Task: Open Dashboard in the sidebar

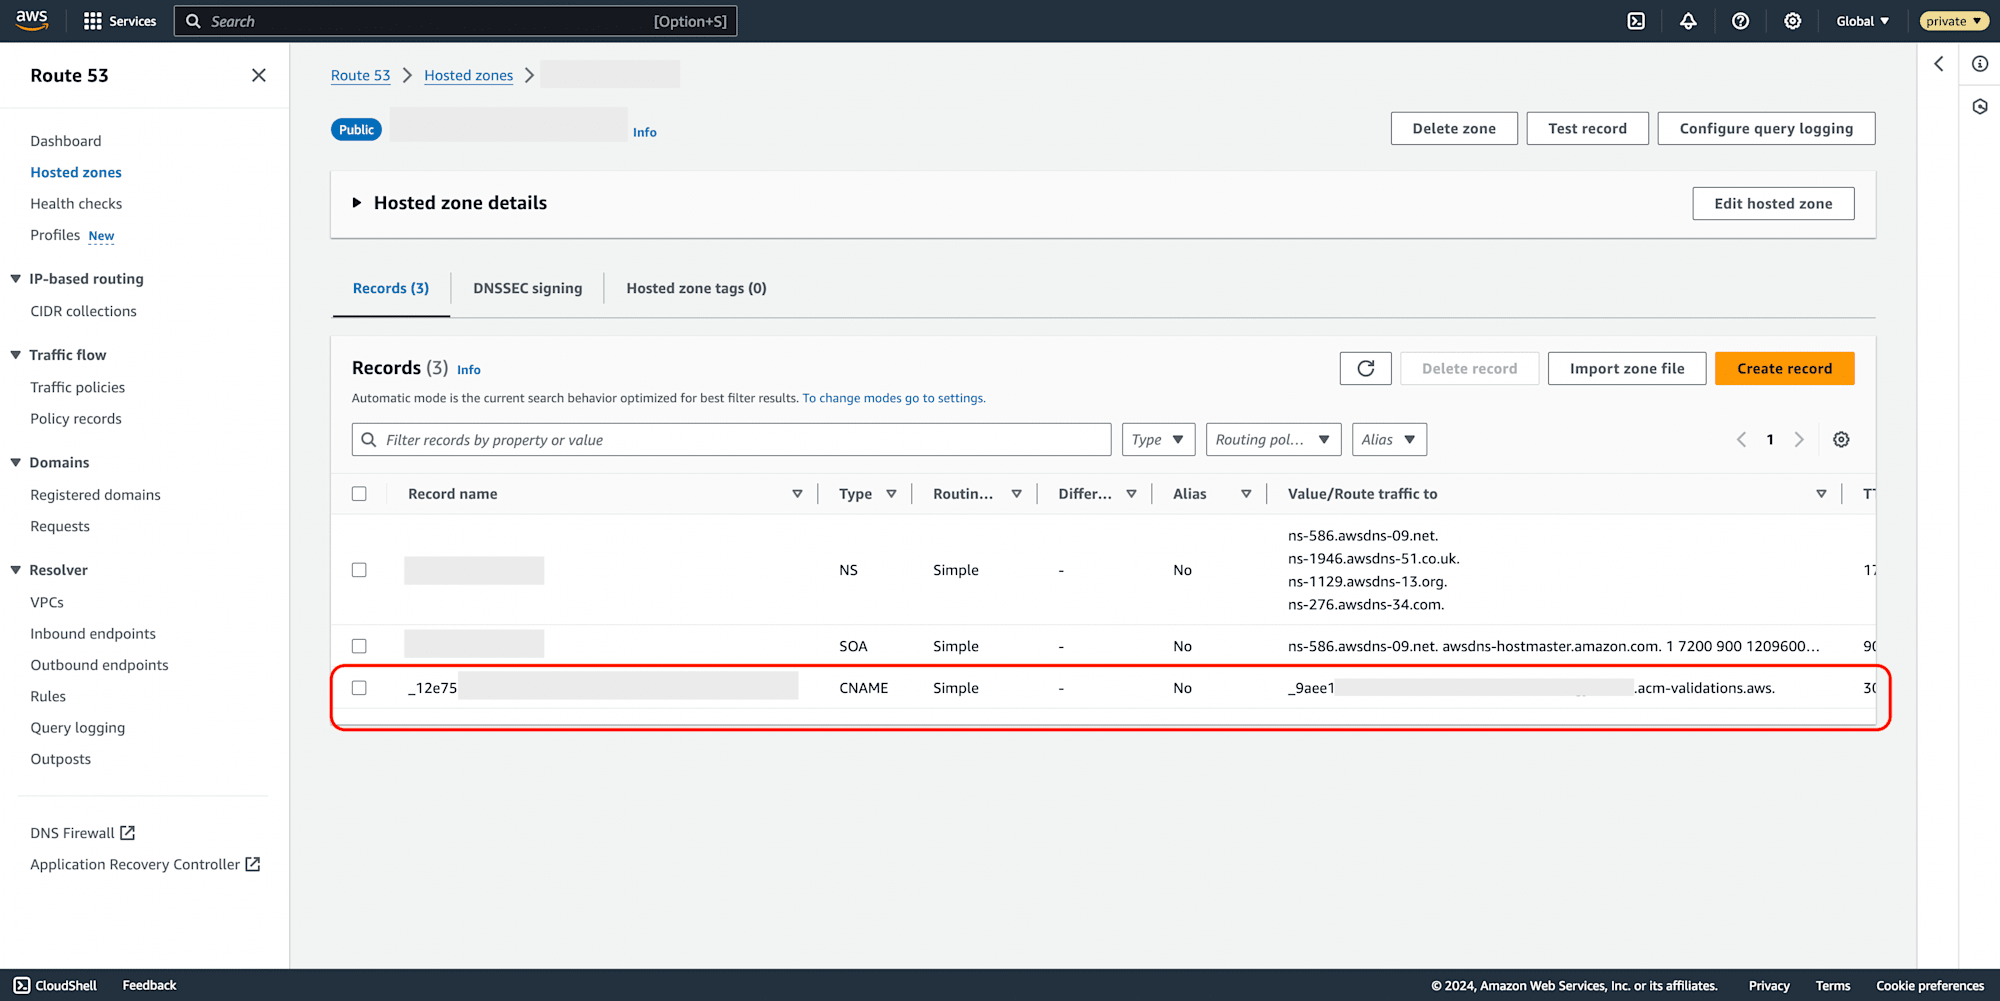Action: (66, 141)
